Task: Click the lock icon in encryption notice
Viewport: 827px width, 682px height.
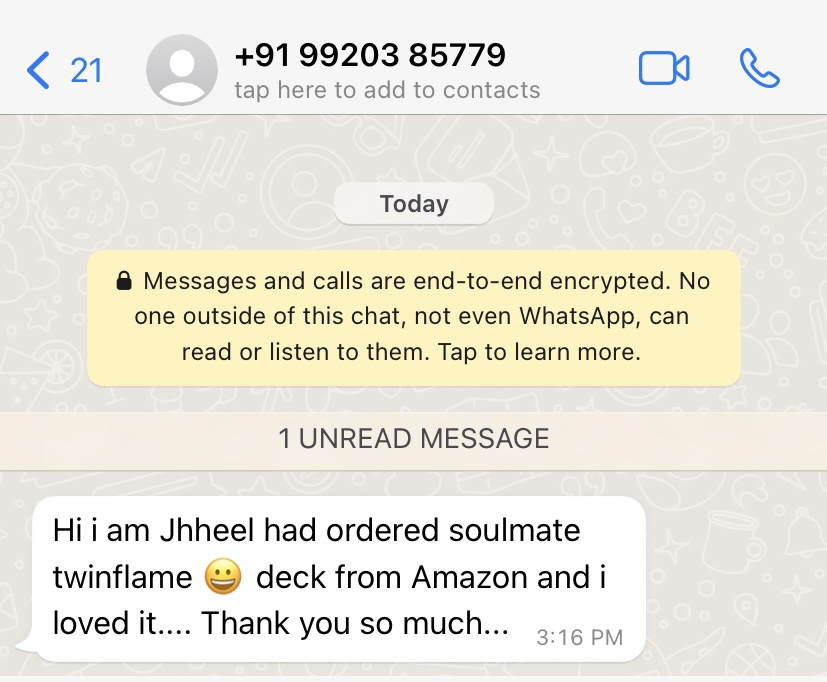Action: [x=125, y=282]
